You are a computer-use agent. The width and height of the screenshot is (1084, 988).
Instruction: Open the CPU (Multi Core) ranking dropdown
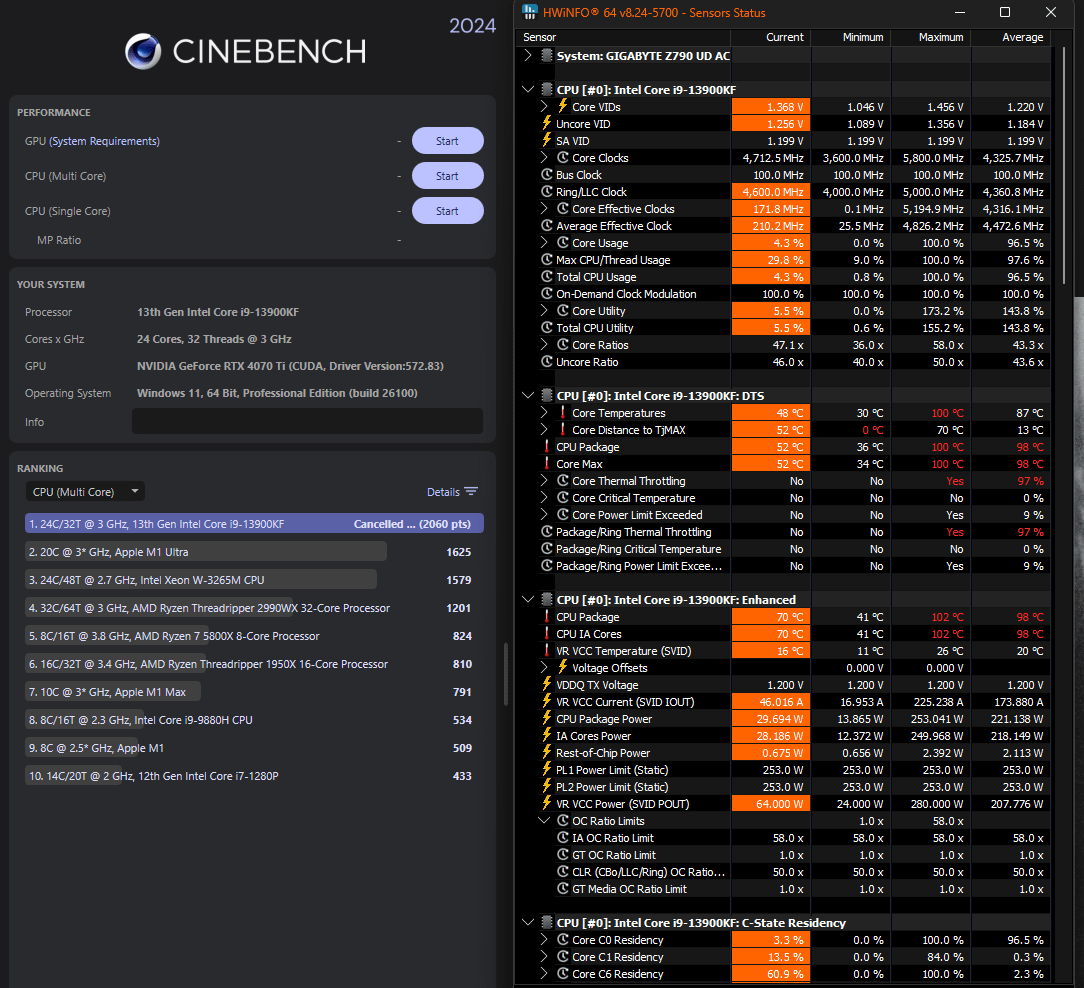85,492
